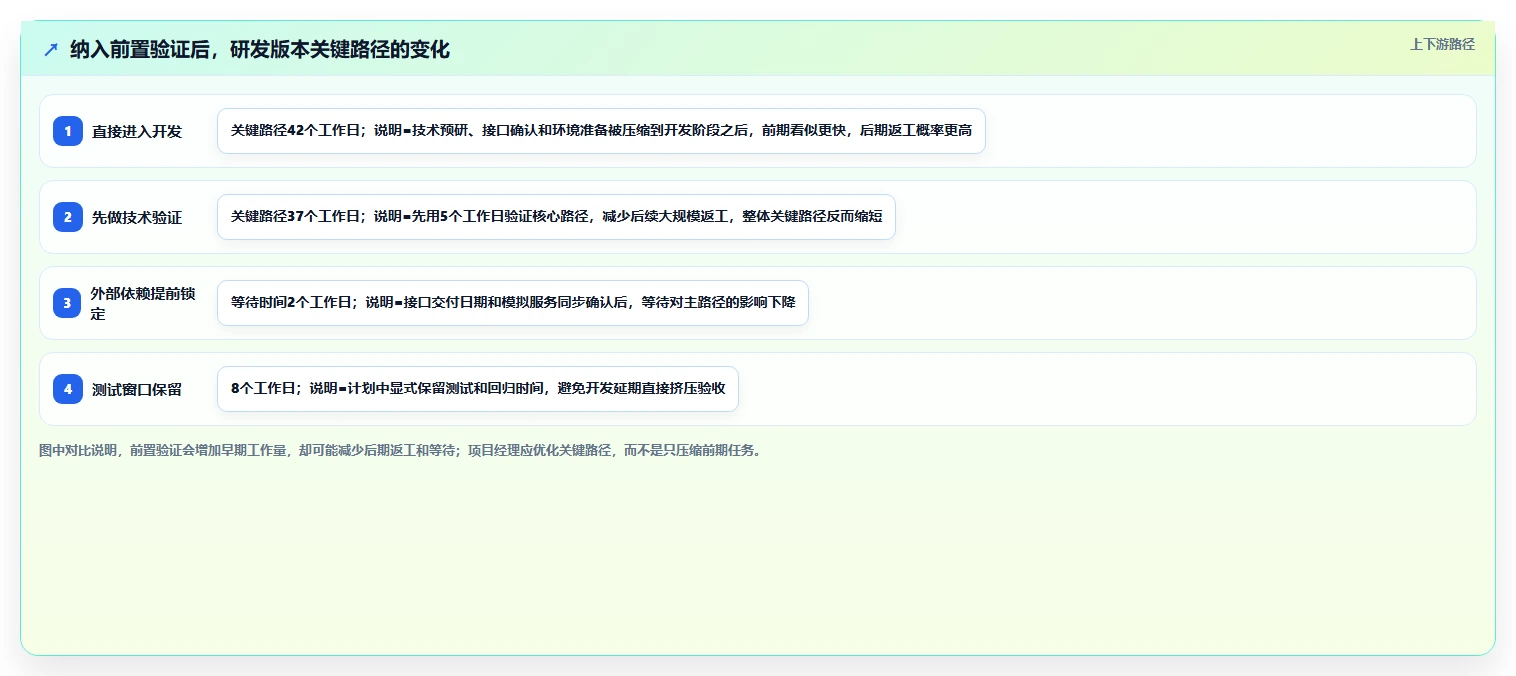1516x676 pixels.
Task: Click the 上下游路径 label in the header
Action: (1442, 44)
